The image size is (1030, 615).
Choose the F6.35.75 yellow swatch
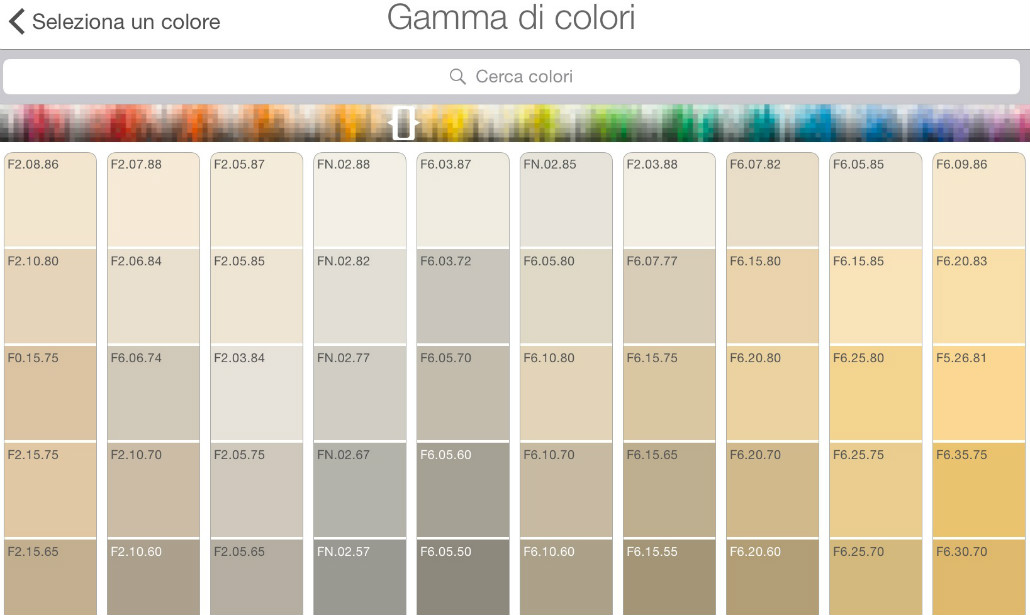[x=978, y=490]
